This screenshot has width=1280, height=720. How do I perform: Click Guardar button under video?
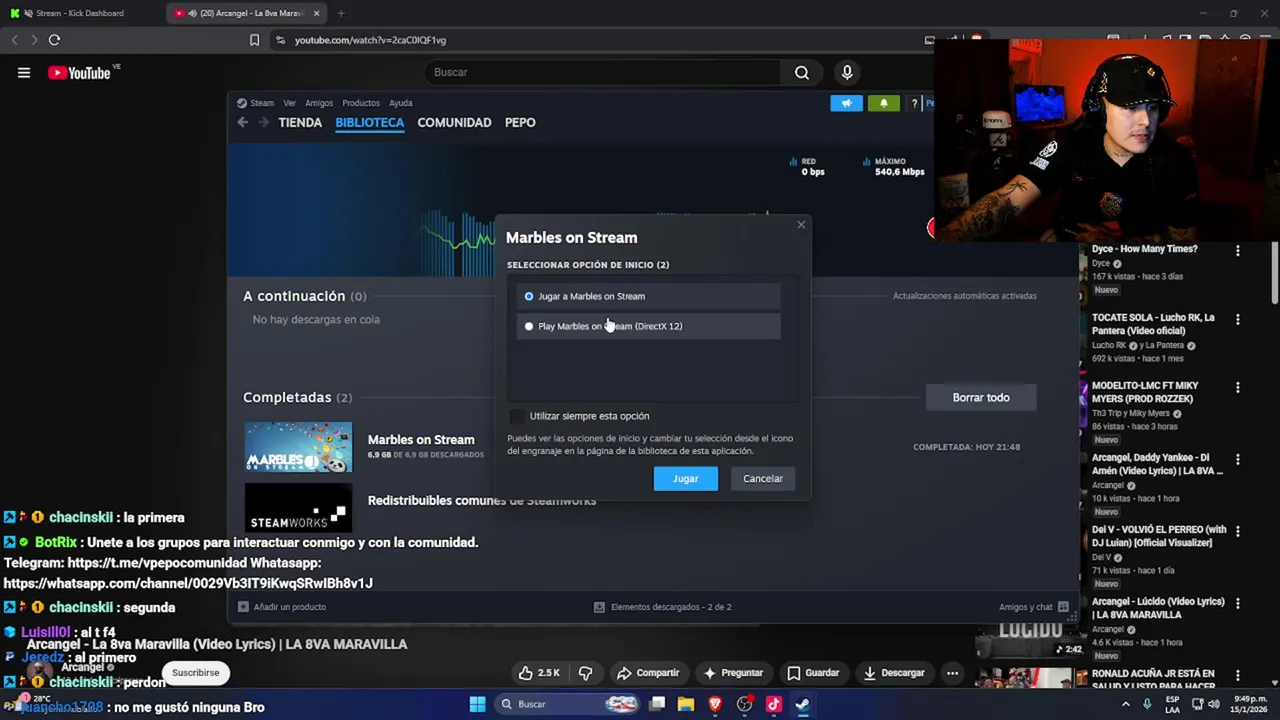tap(813, 673)
